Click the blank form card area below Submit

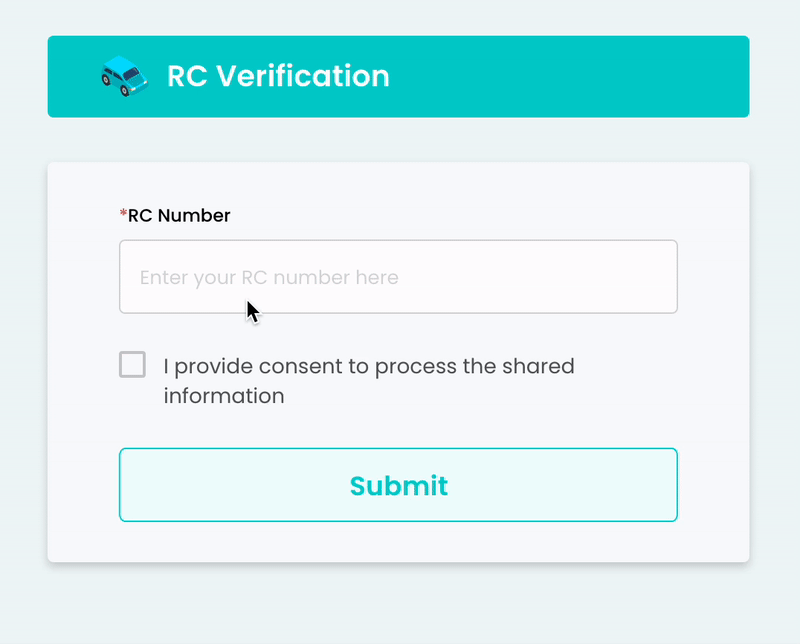pos(398,542)
